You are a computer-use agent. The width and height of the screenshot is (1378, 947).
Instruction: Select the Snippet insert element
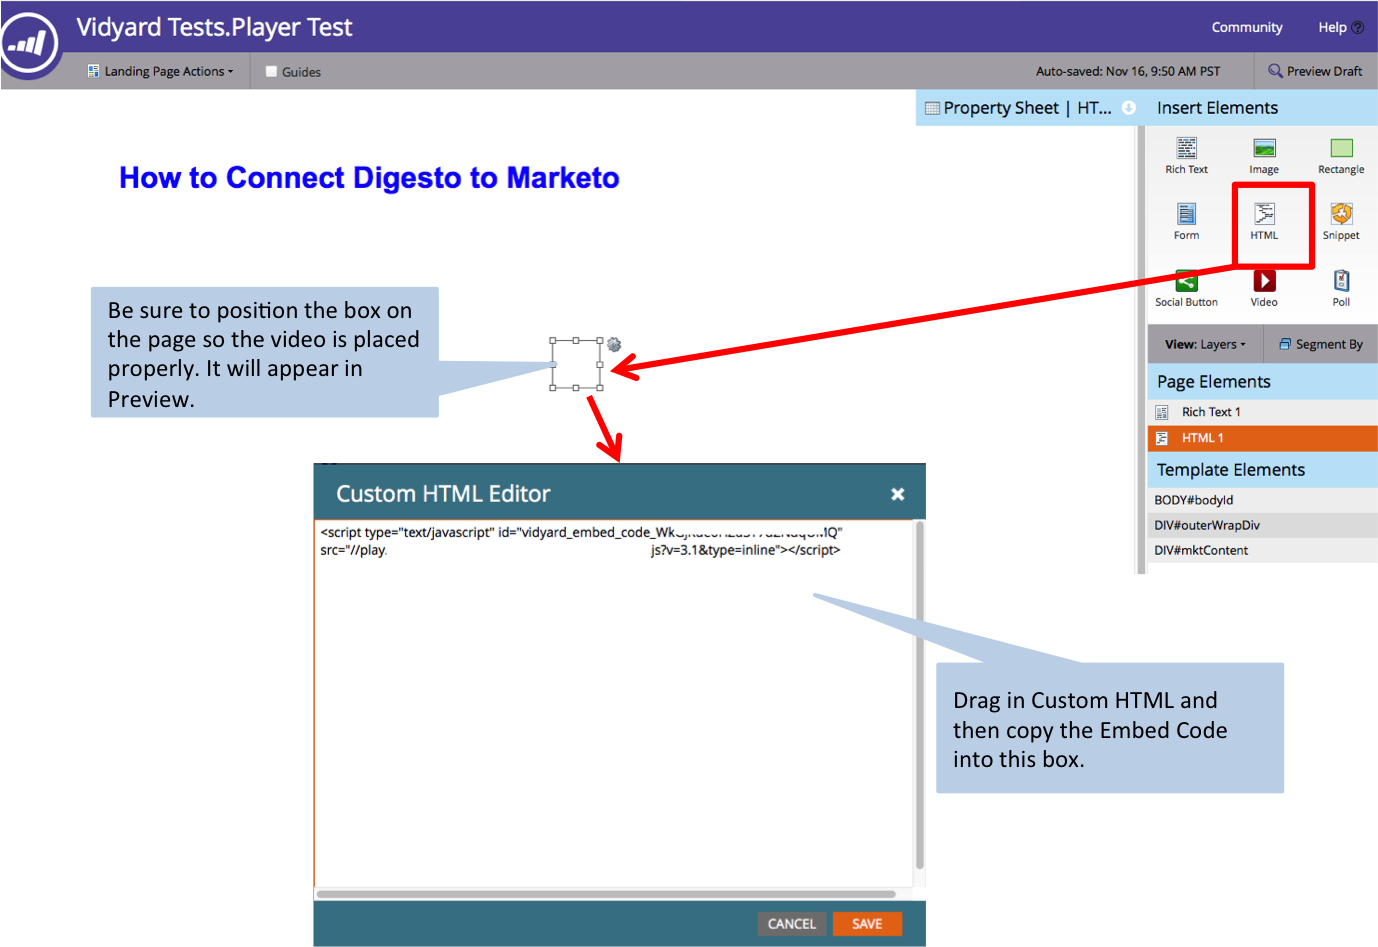pos(1341,222)
